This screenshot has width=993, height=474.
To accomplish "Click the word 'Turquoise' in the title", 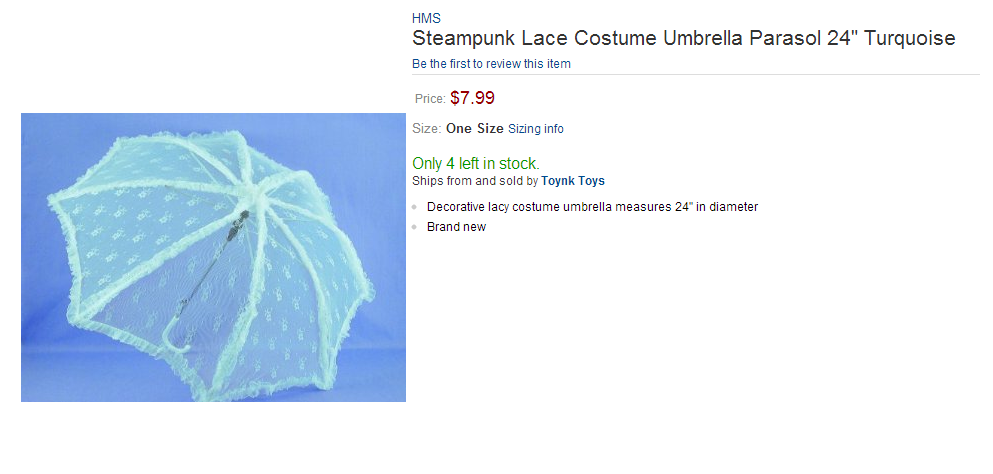I will coord(910,39).
